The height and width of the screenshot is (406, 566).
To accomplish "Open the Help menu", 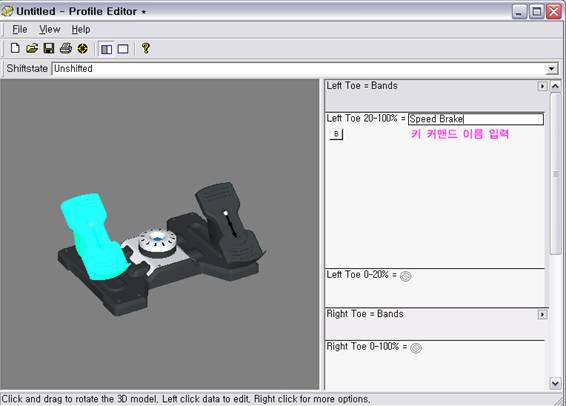I will click(x=80, y=29).
